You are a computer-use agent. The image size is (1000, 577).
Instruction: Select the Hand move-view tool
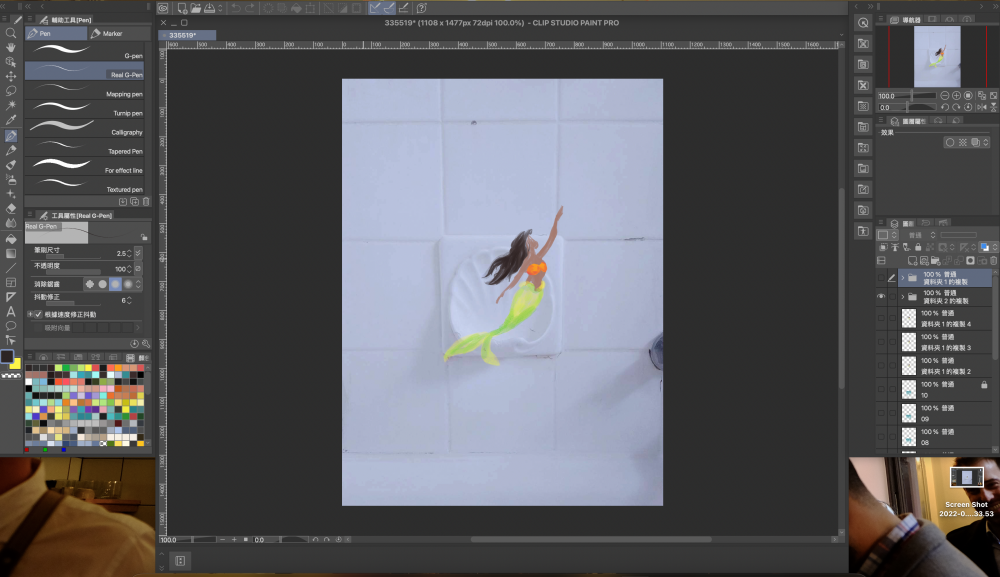click(11, 47)
